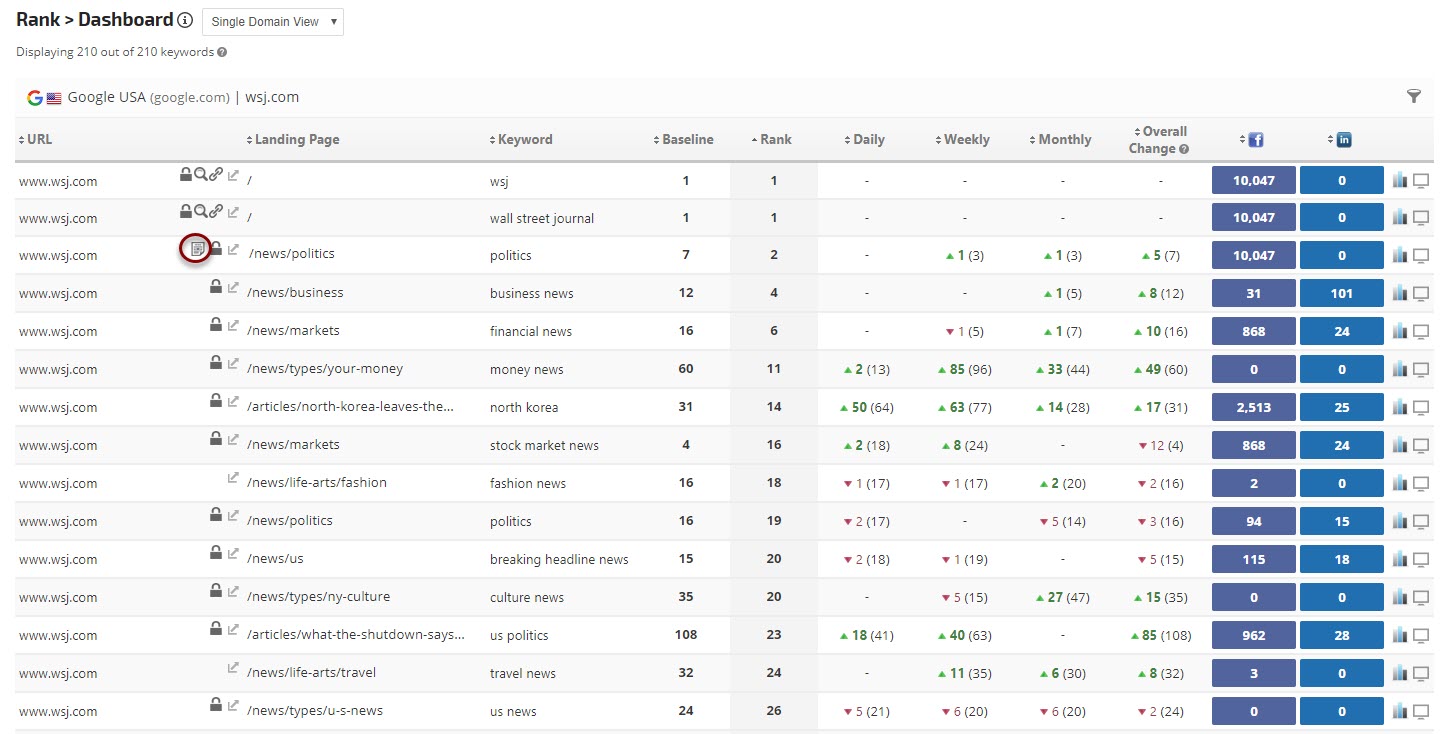Sort by the Facebook column header
Screen dimensions: 1455x734
pyautogui.click(x=1253, y=140)
